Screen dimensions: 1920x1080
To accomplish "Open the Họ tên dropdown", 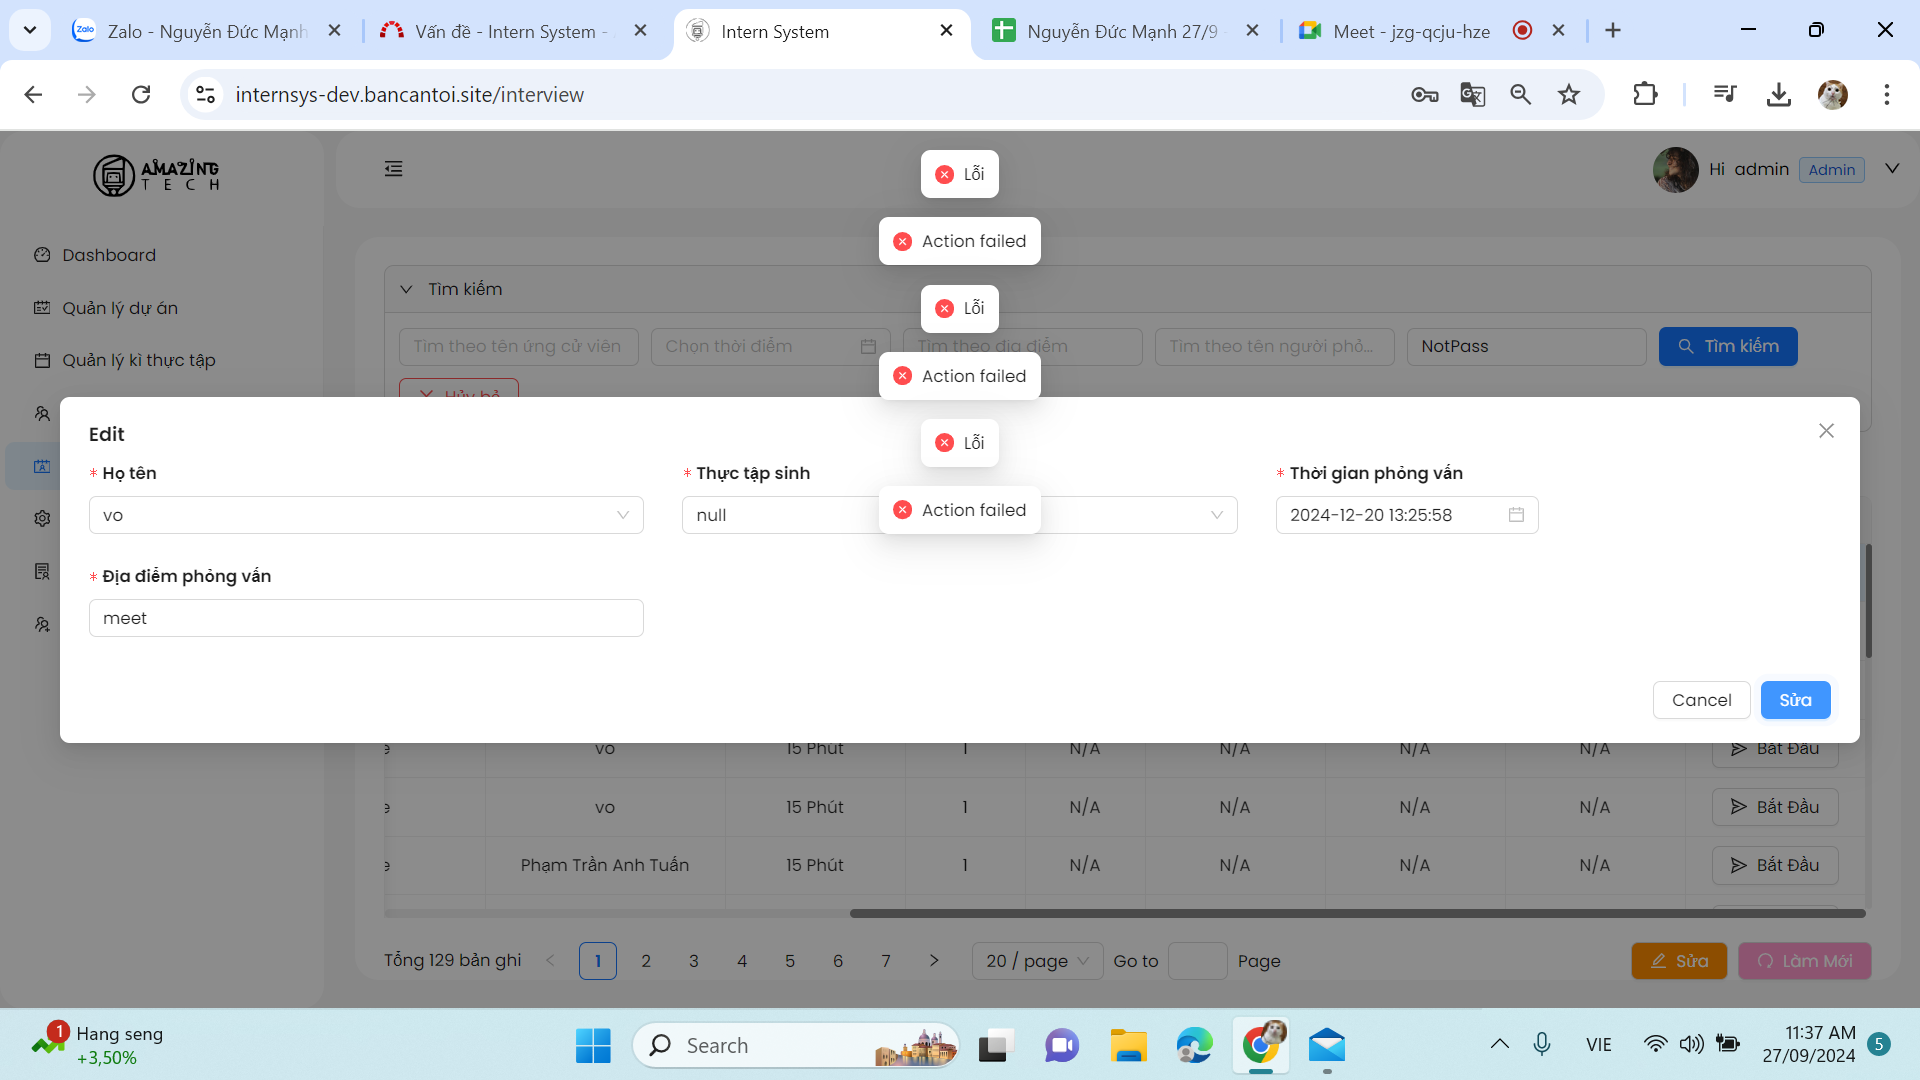I will click(366, 515).
